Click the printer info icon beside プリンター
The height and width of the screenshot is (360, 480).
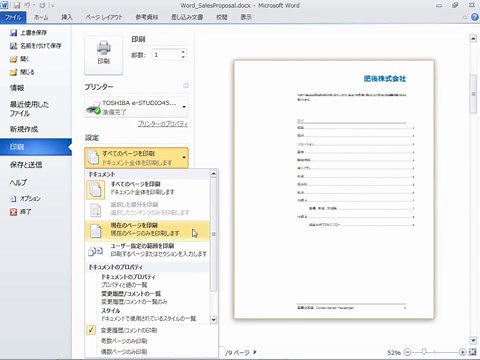coord(186,86)
